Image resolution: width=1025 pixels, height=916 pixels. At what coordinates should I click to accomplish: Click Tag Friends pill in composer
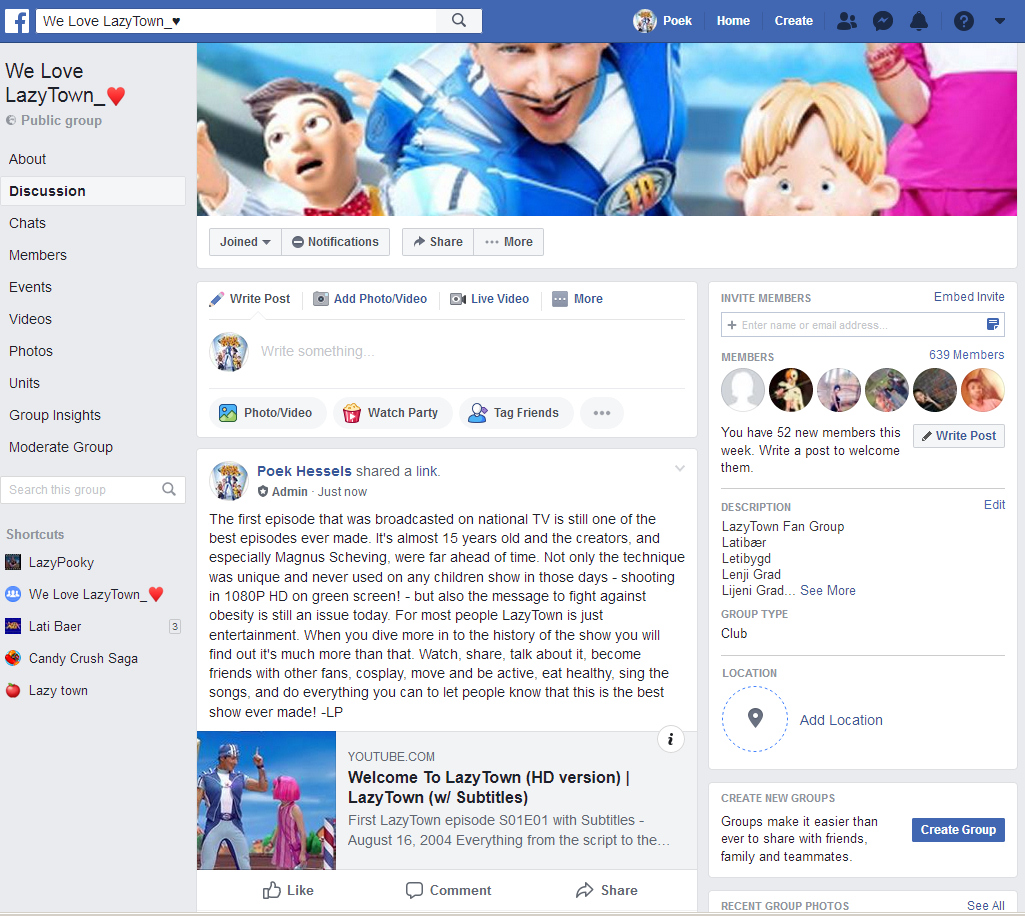(516, 413)
